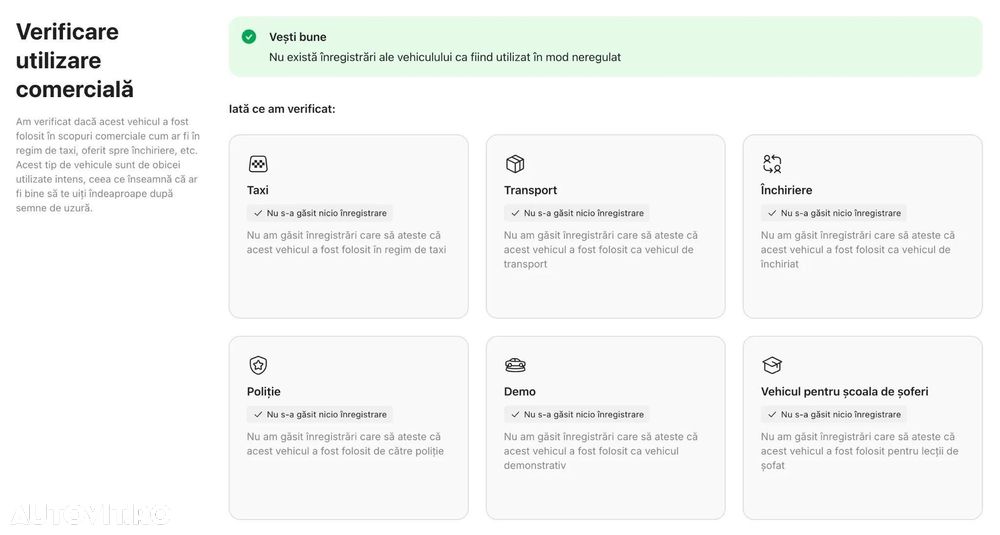
Task: Click the green success checkmark icon
Action: coord(249,37)
